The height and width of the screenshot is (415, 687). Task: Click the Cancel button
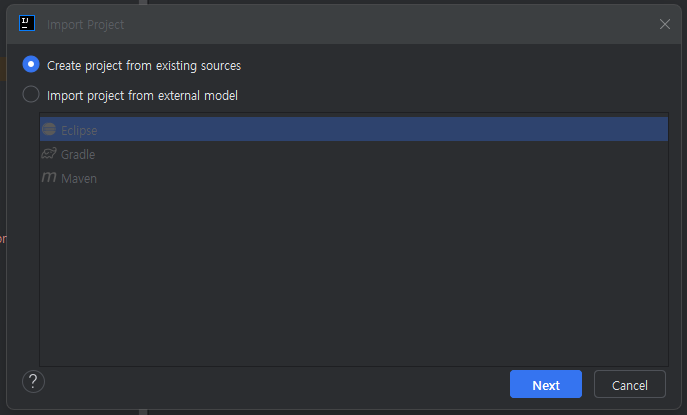tap(630, 384)
